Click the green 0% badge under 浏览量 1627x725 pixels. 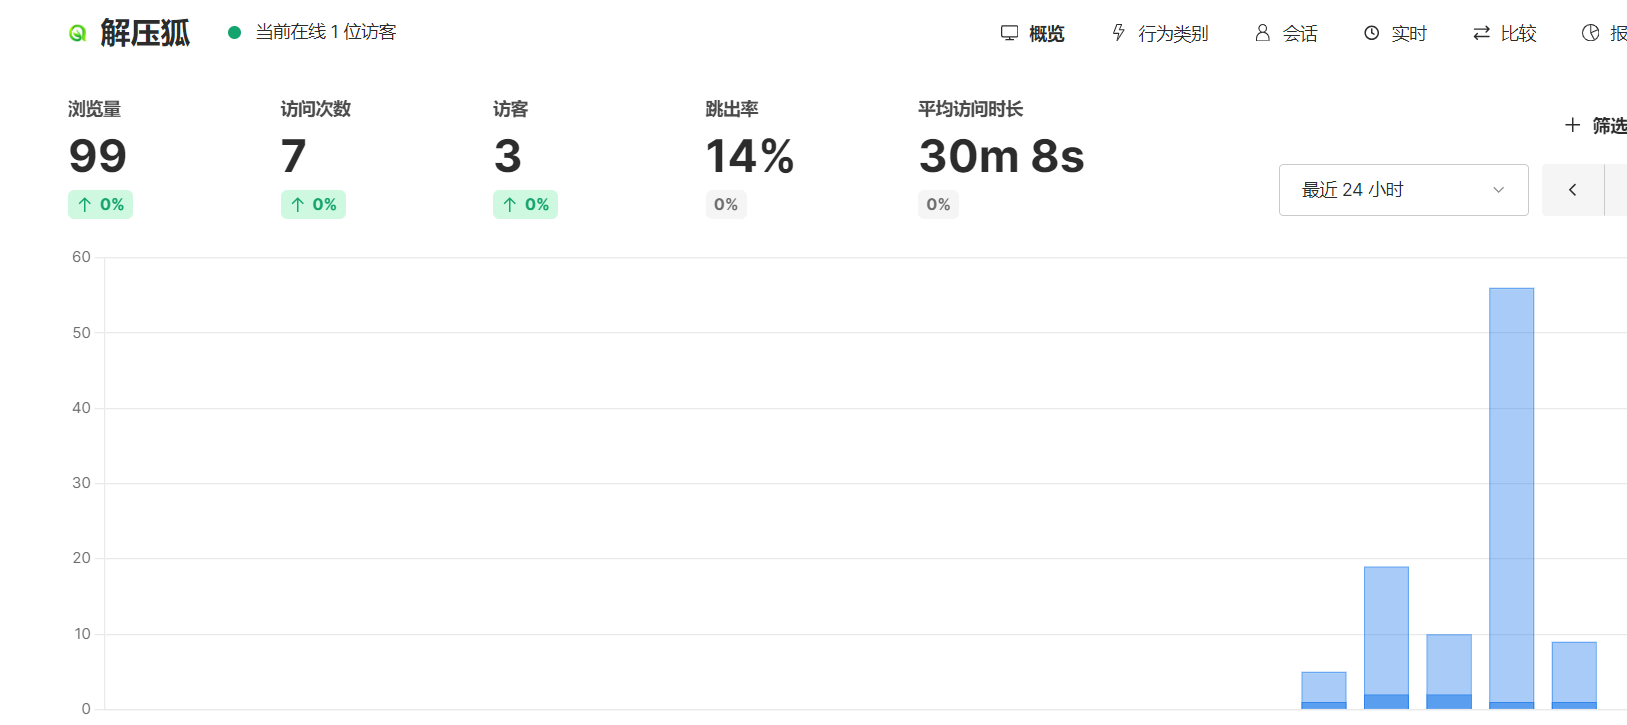point(100,204)
